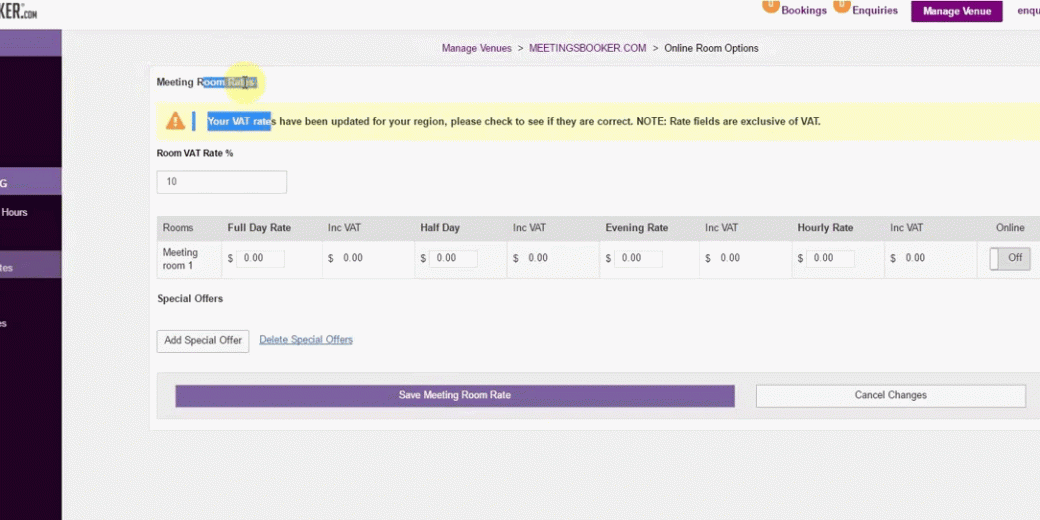Screen dimensions: 1040x520
Task: Click the orange Enquiries count badge
Action: coord(843,5)
